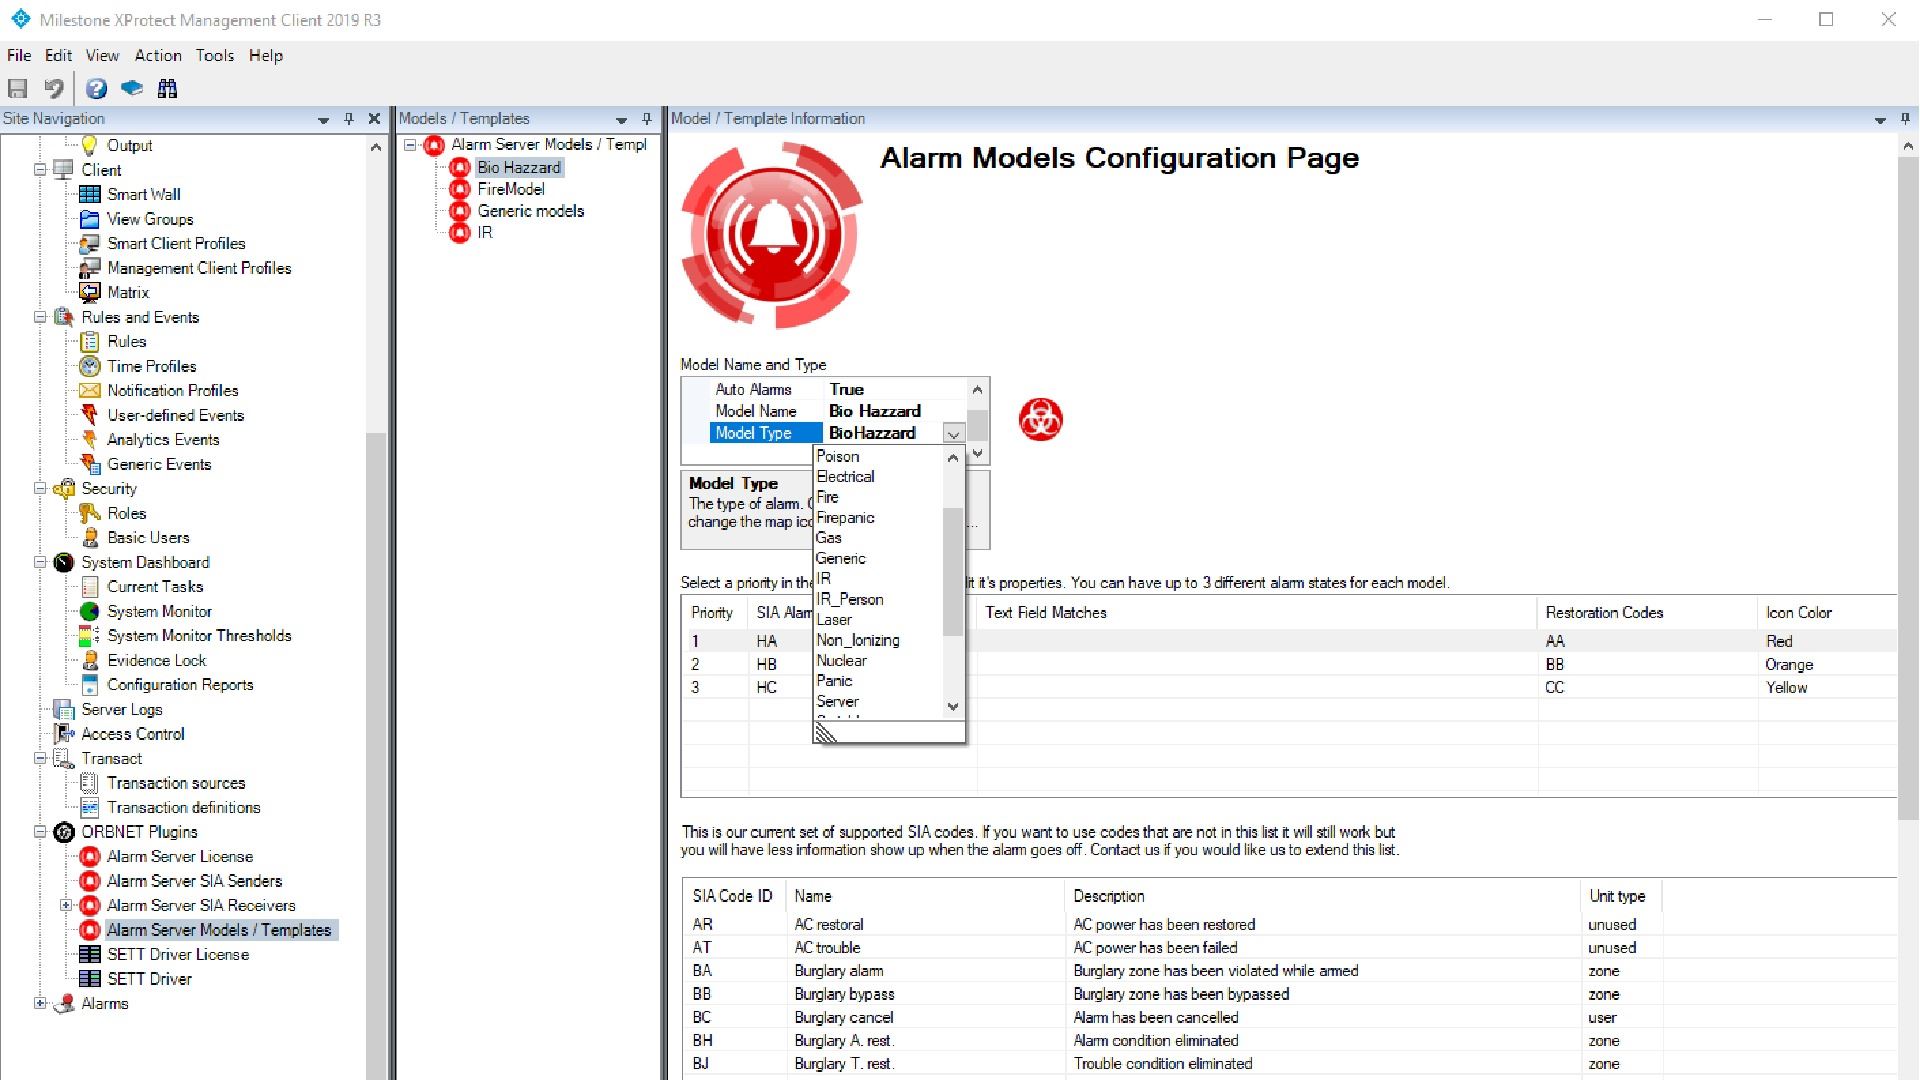This screenshot has height=1080, width=1920.
Task: Click the Restoration Codes column header
Action: coord(1647,613)
